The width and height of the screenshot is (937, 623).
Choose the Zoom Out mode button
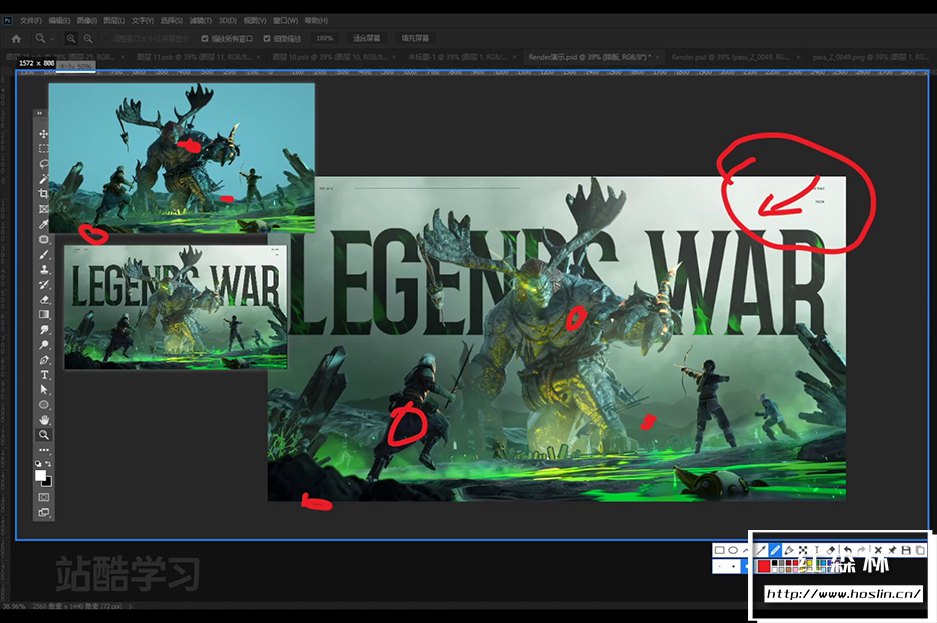pyautogui.click(x=88, y=38)
